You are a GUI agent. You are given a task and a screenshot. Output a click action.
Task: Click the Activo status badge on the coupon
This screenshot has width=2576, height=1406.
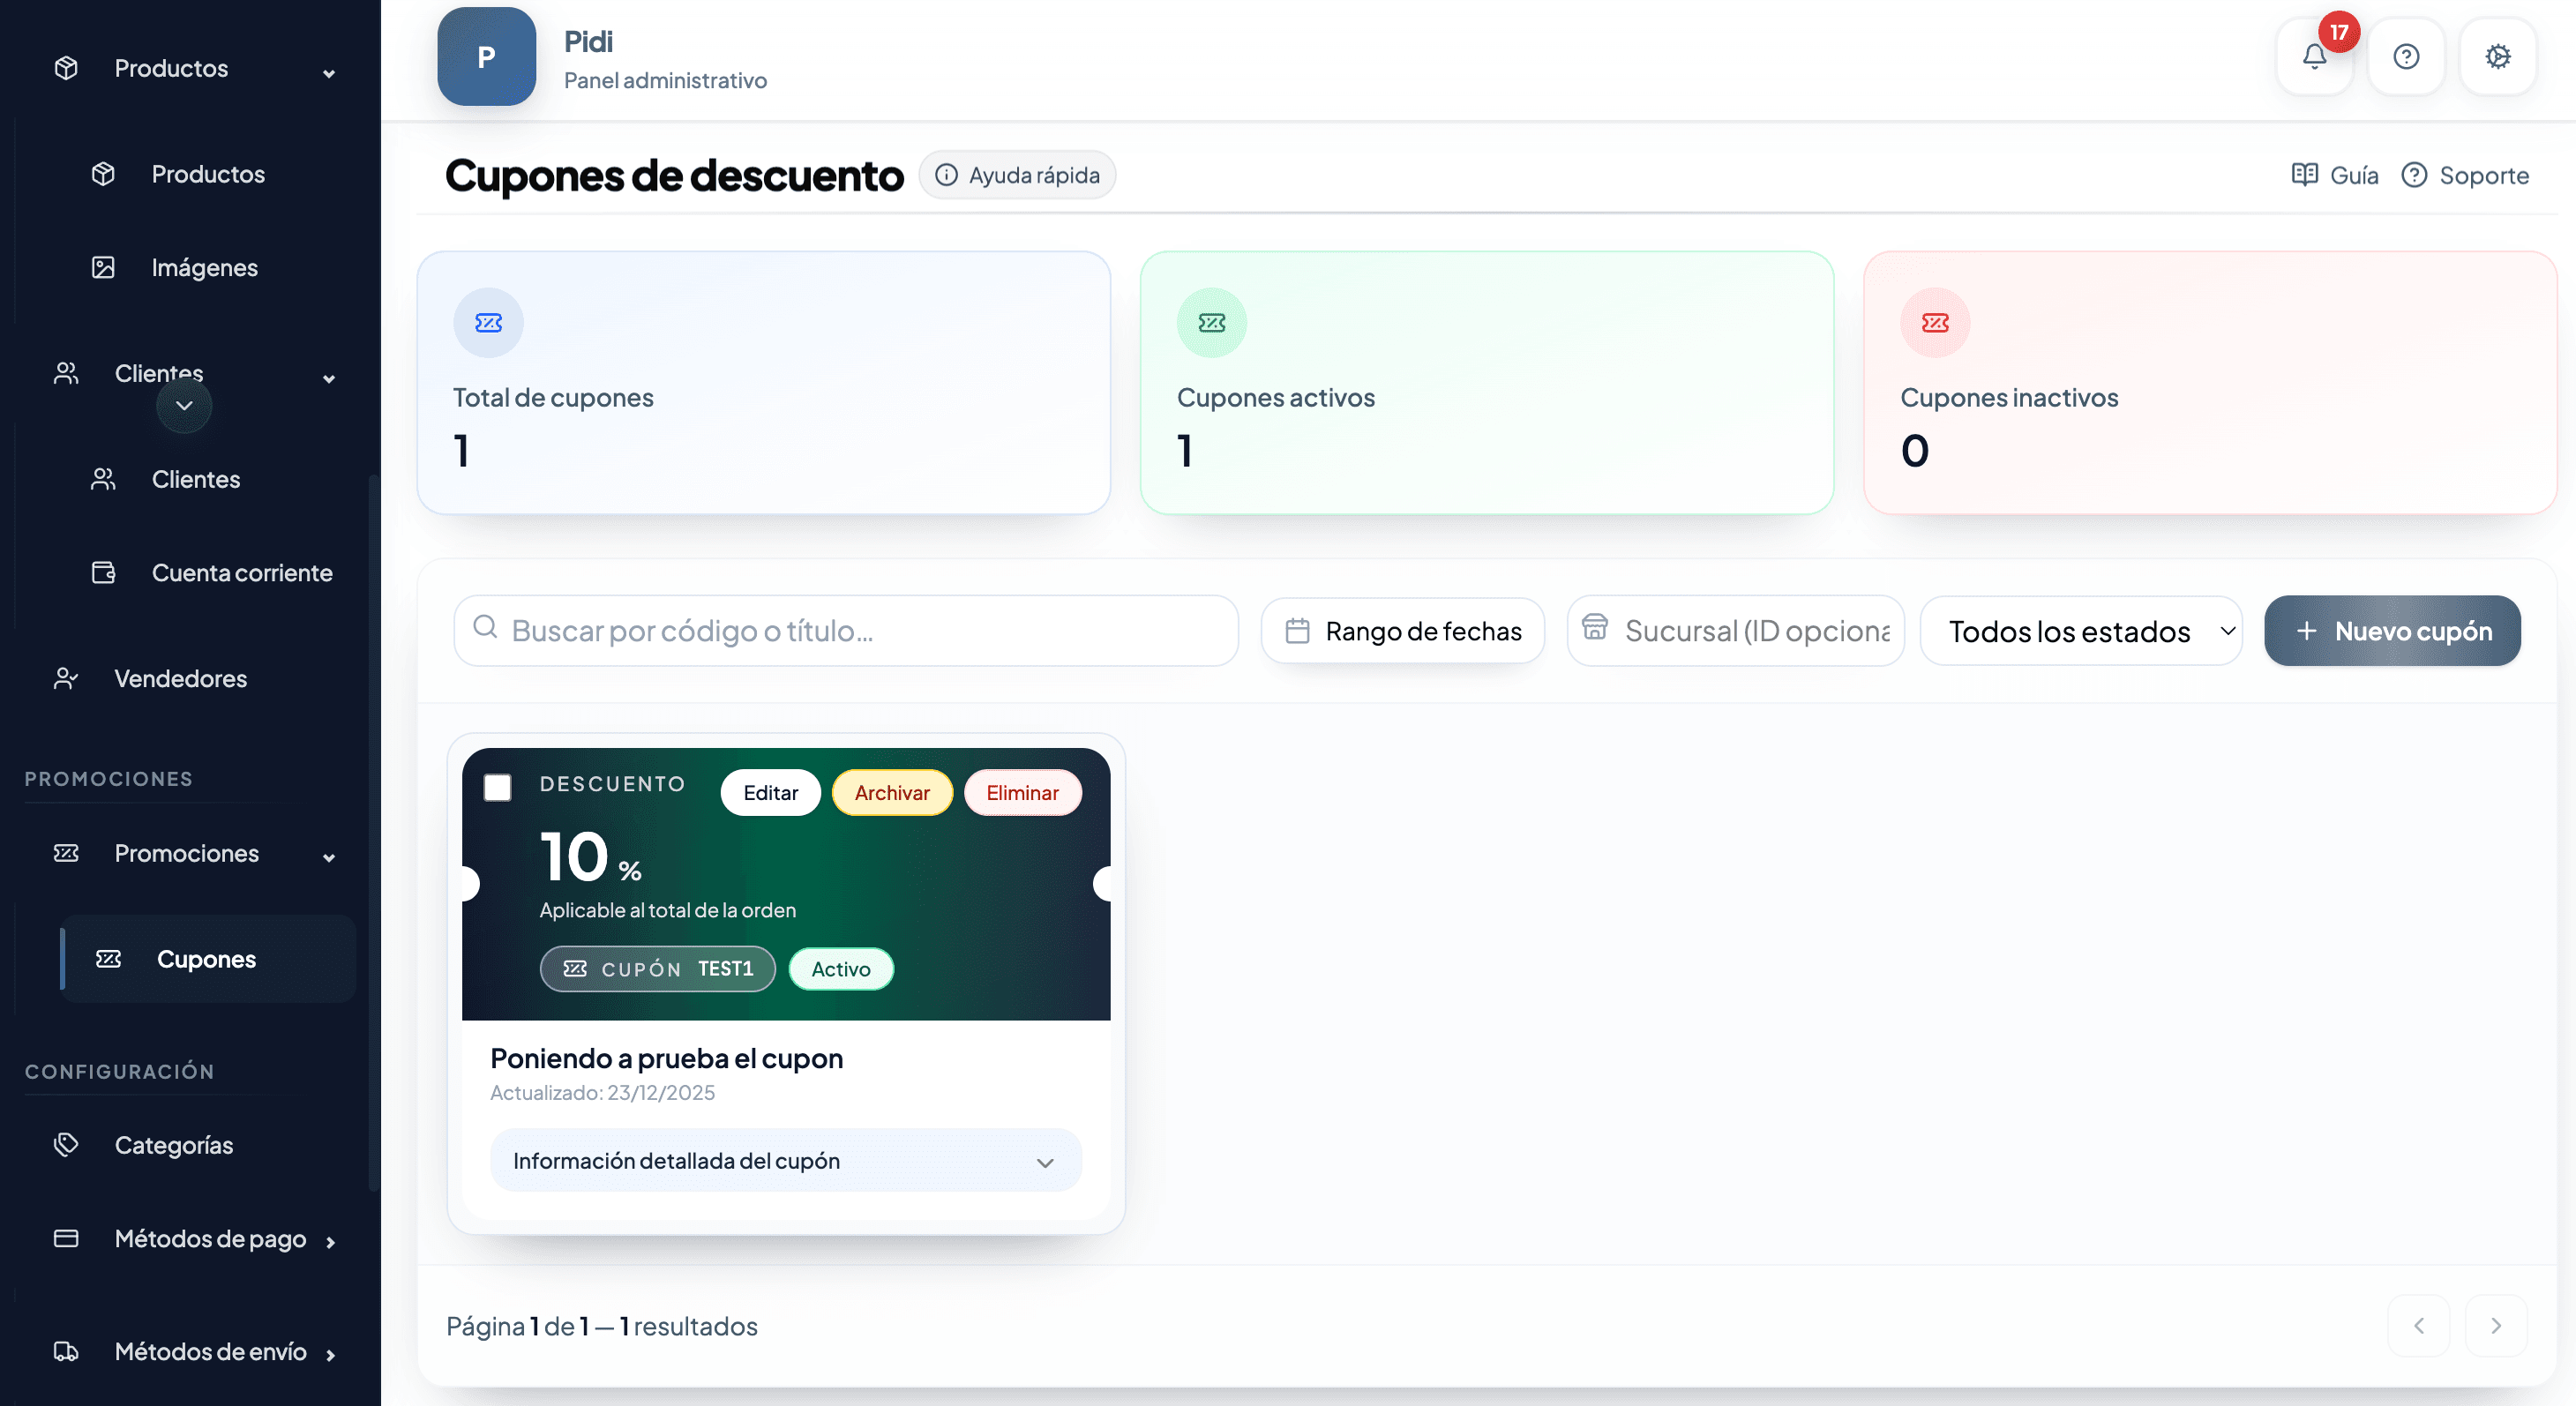coord(840,968)
